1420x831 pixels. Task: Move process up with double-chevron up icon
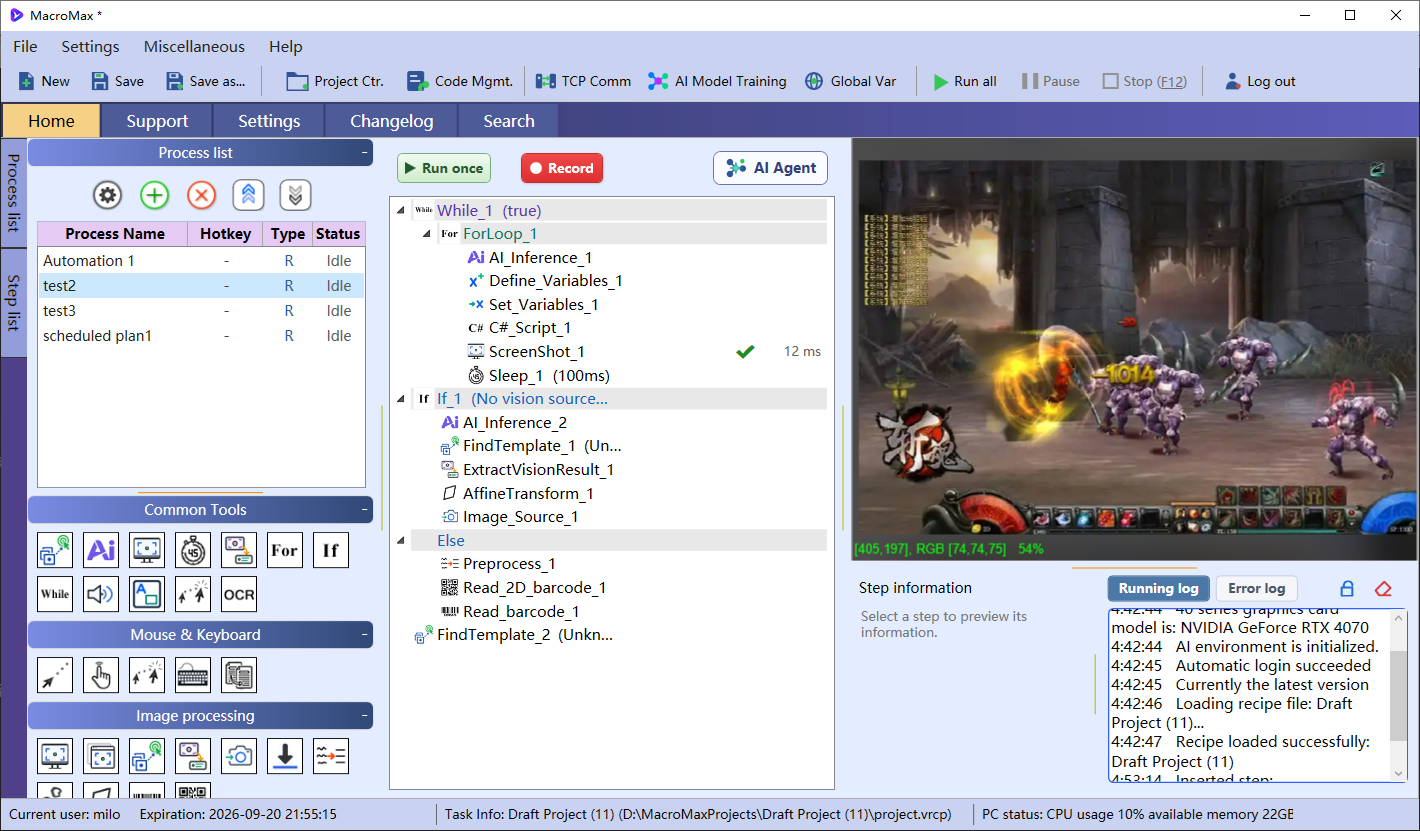248,195
